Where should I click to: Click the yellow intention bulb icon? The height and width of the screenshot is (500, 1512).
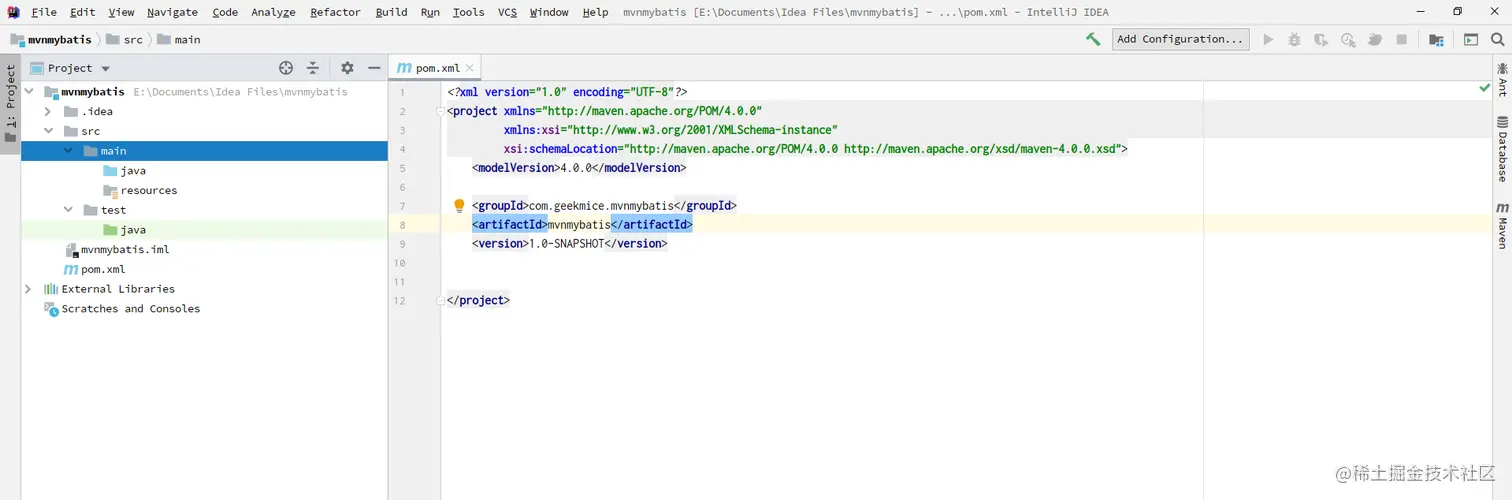click(x=459, y=205)
